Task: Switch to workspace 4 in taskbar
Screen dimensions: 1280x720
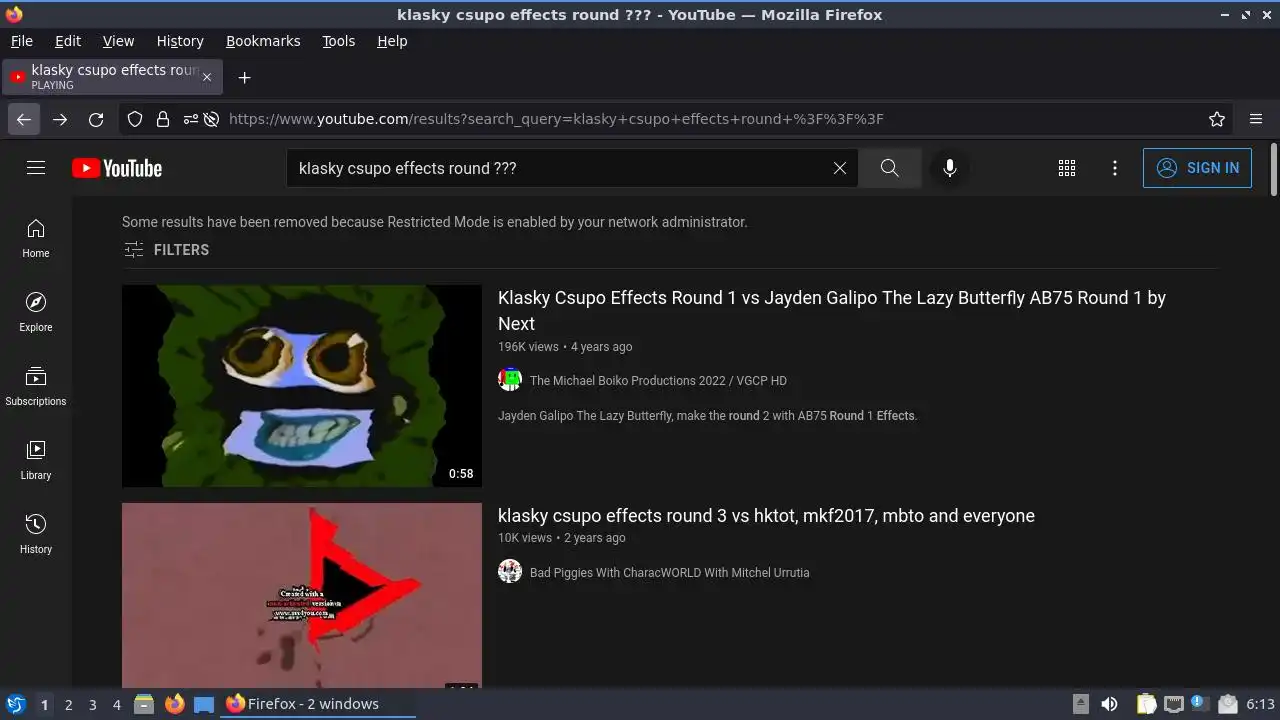Action: [x=116, y=704]
